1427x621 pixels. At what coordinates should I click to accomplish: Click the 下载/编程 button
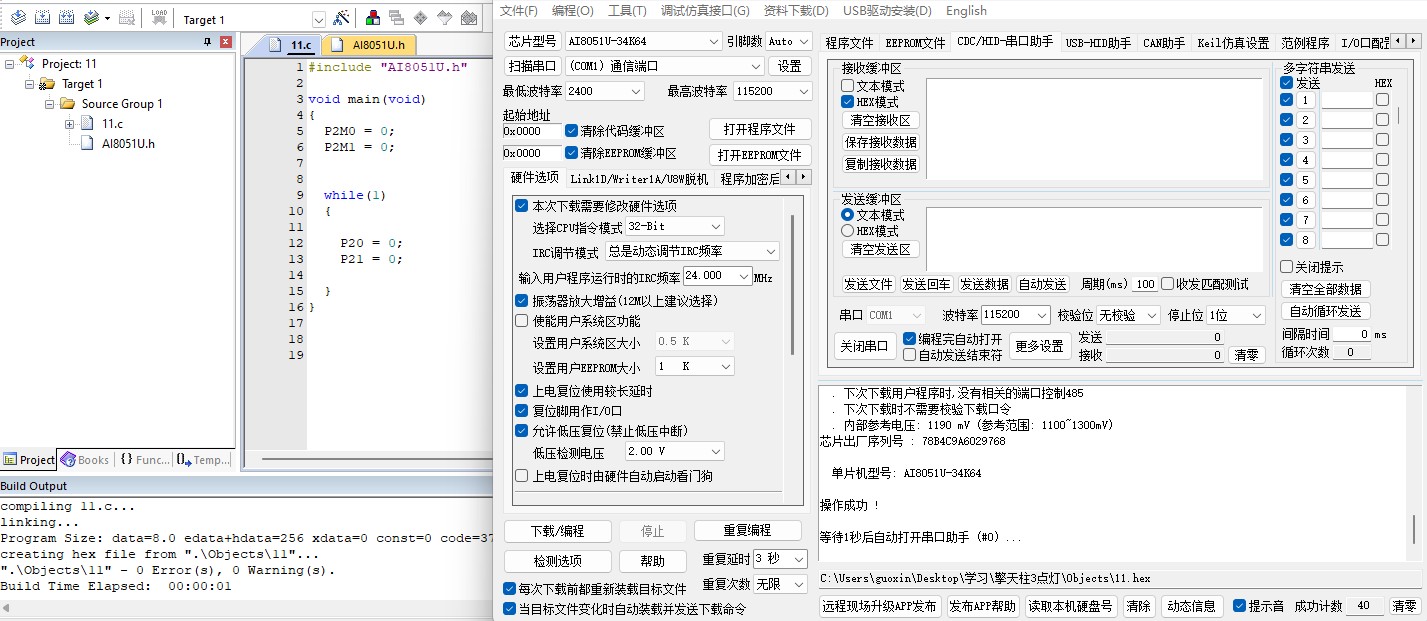point(557,531)
